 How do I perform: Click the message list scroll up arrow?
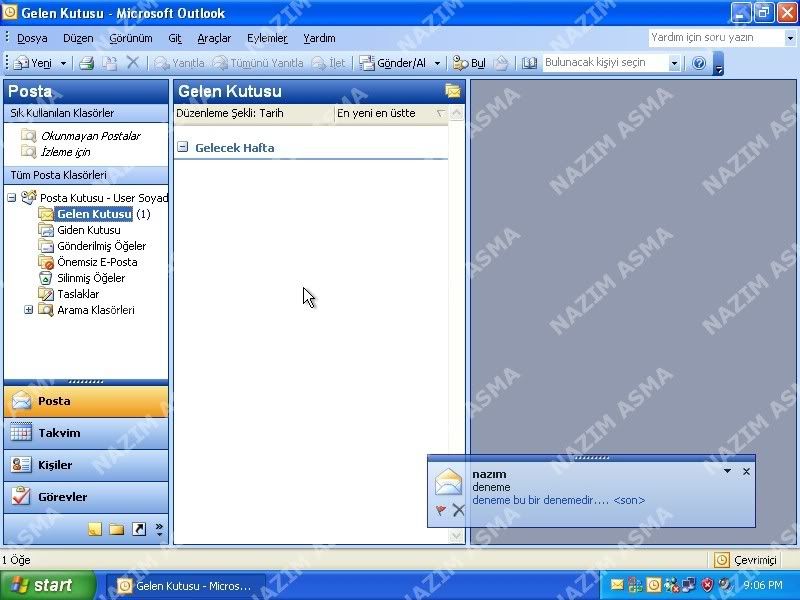coord(457,113)
